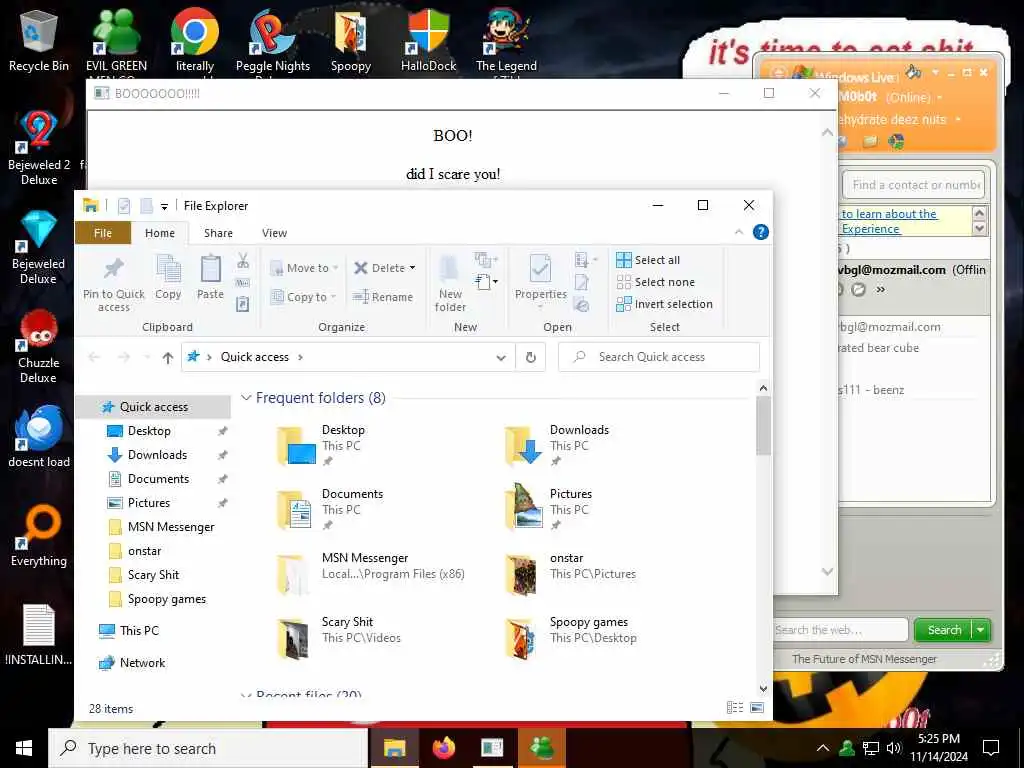This screenshot has width=1024, height=768.
Task: Click the taskbar search box
Action: [x=209, y=748]
